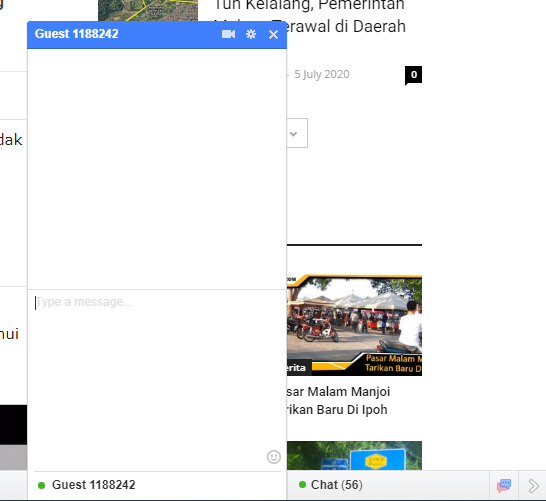Image resolution: width=546 pixels, height=501 pixels.
Task: Open the Tun Kelalang article headline
Action: (310, 16)
